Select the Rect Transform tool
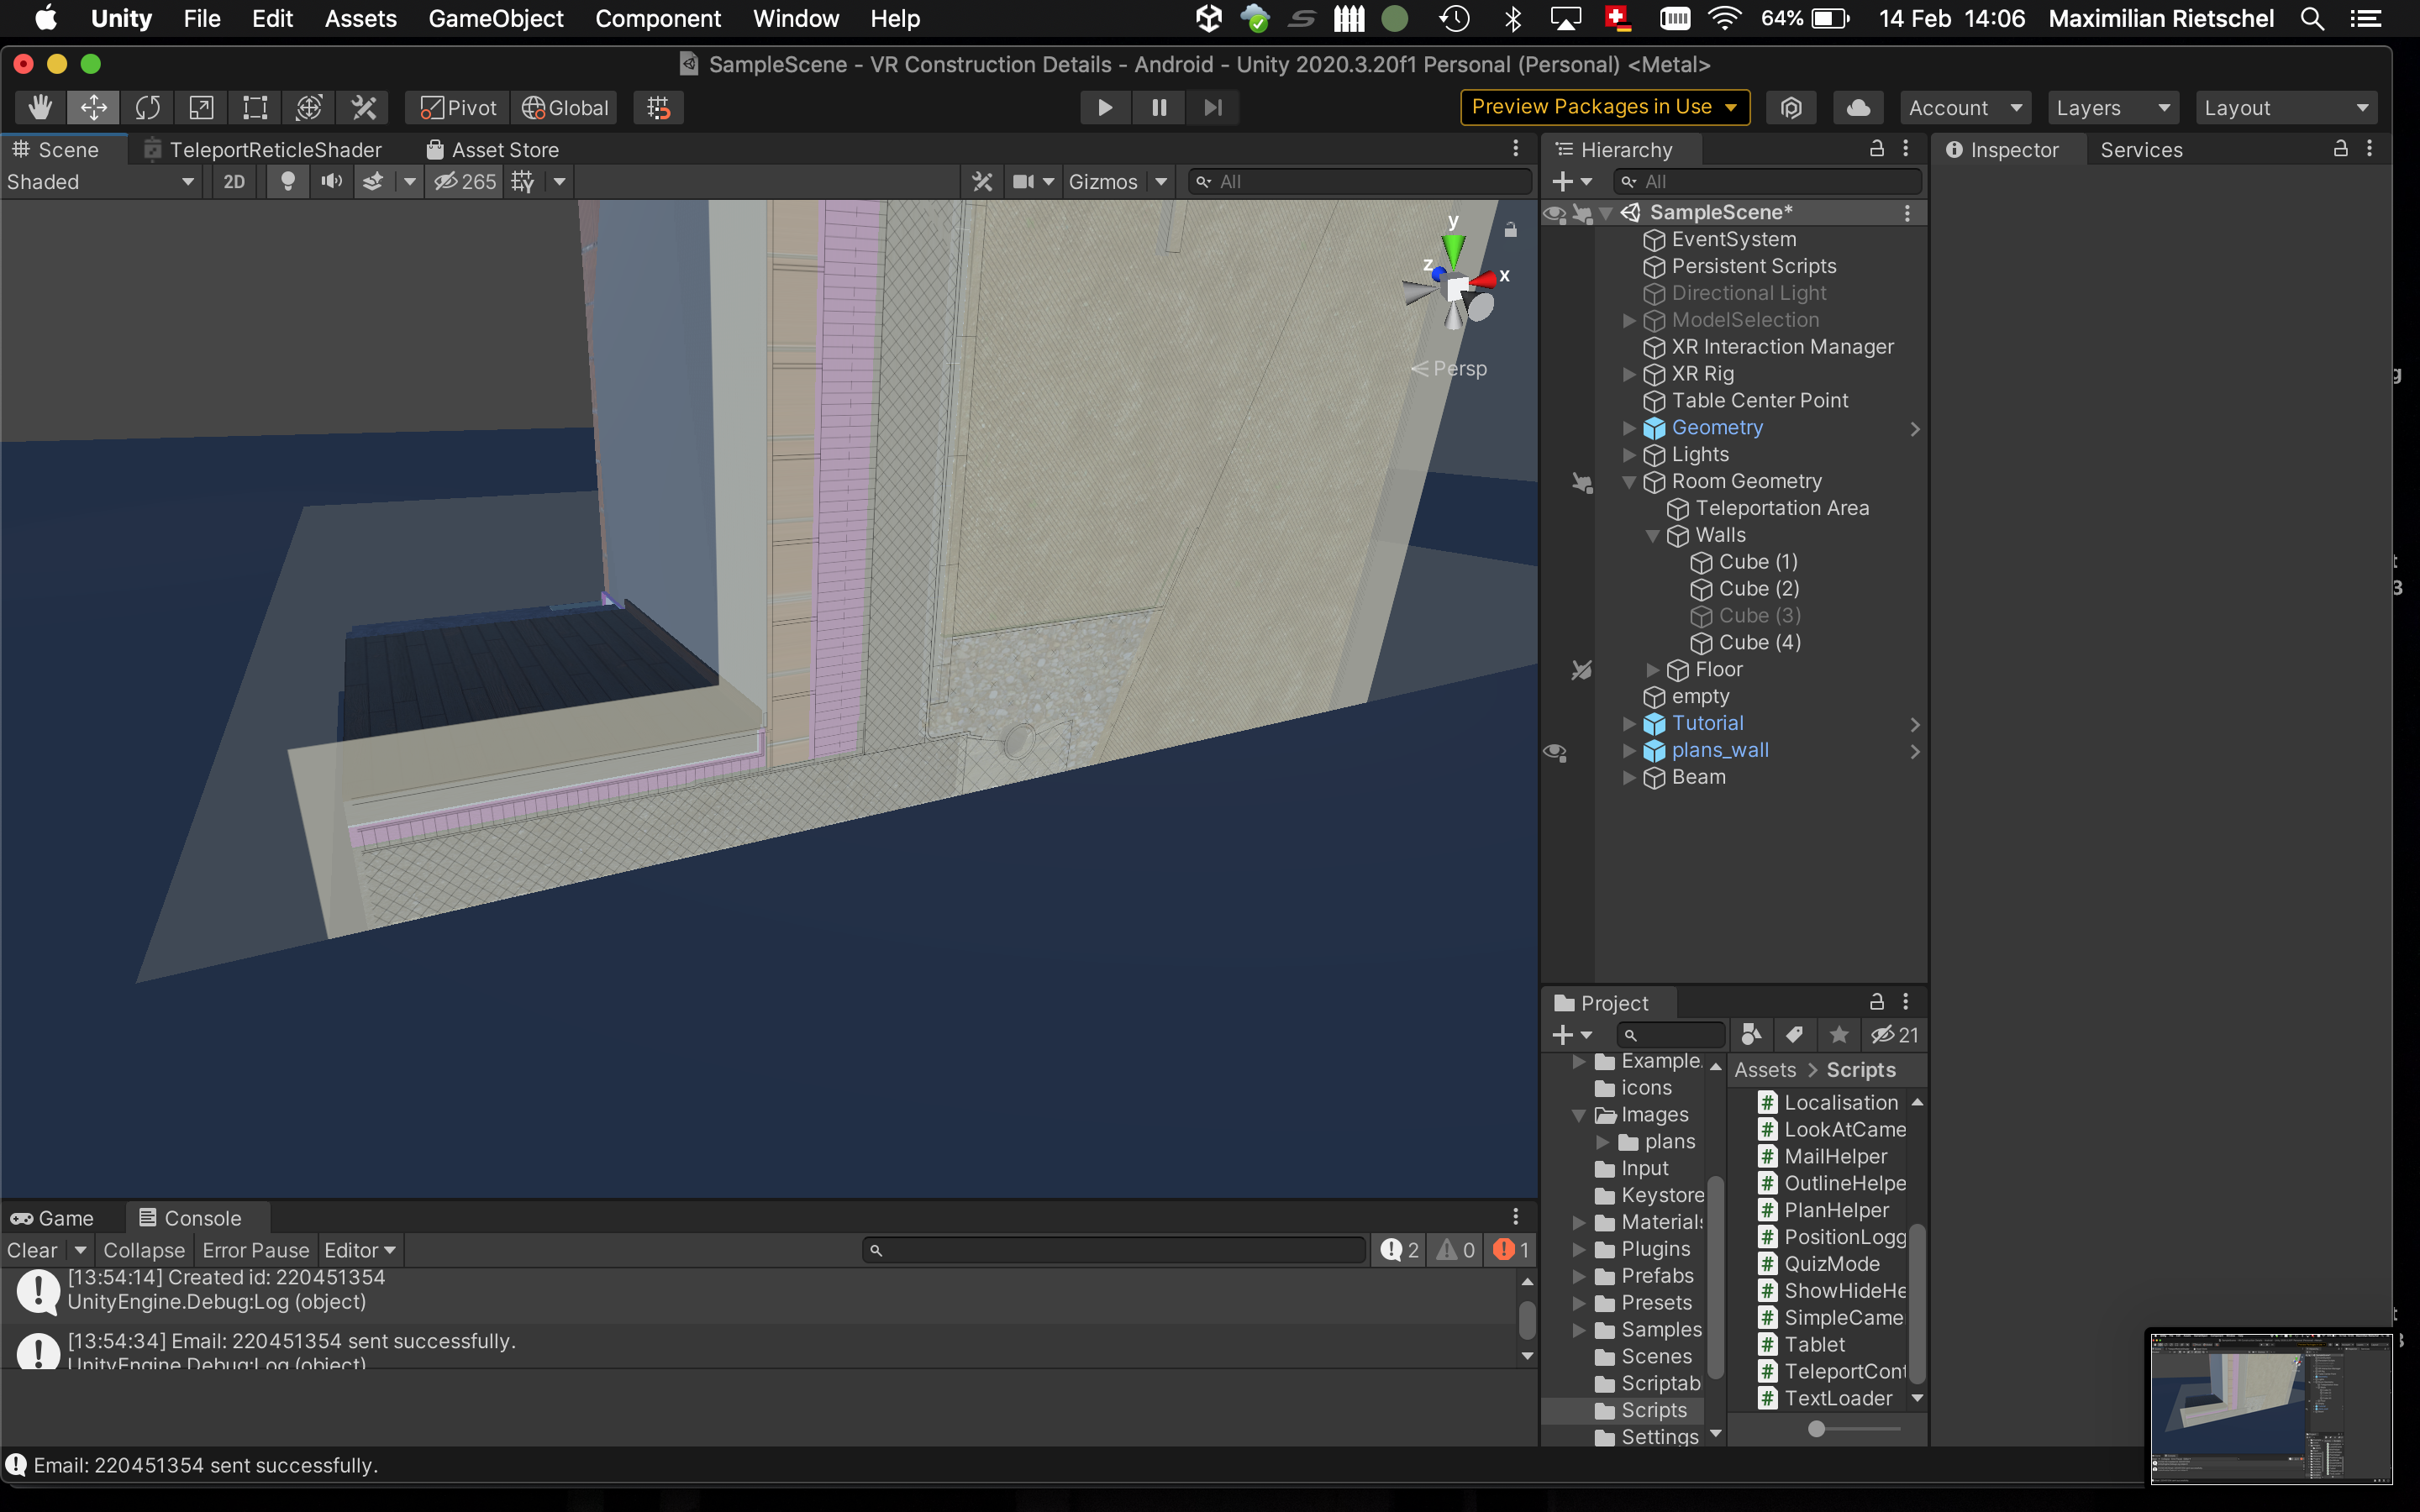The image size is (2420, 1512). click(x=255, y=108)
